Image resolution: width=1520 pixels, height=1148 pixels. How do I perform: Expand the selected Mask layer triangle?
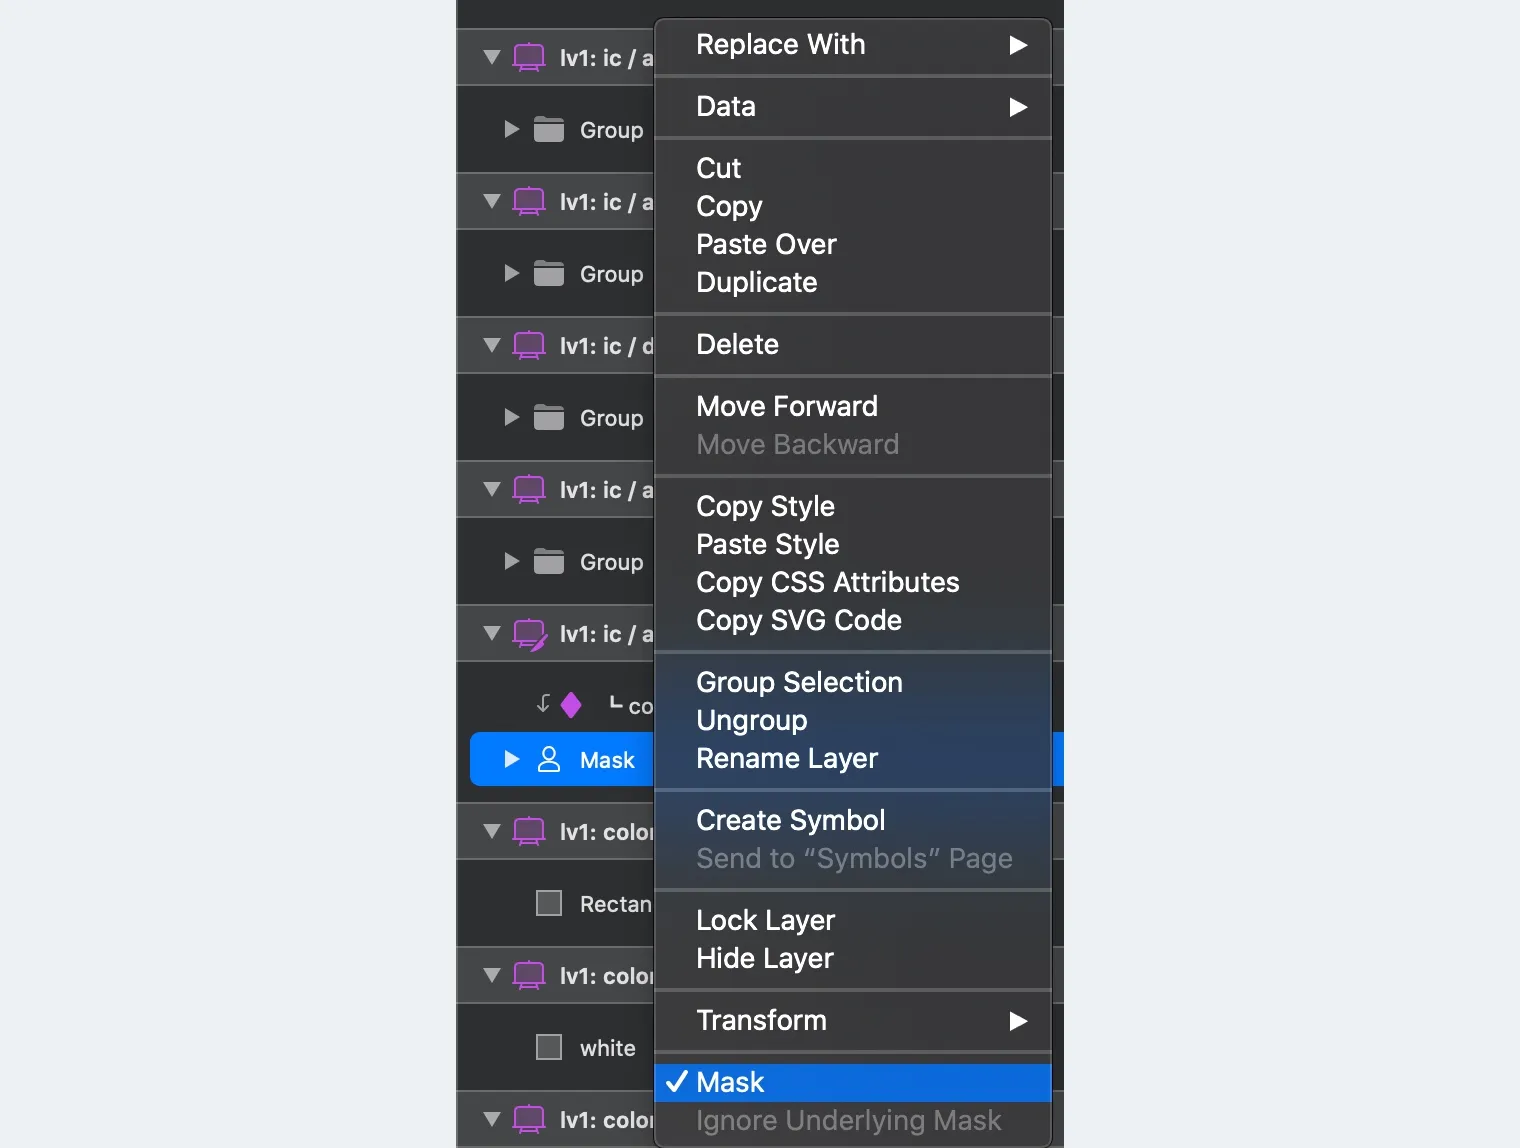coord(512,760)
